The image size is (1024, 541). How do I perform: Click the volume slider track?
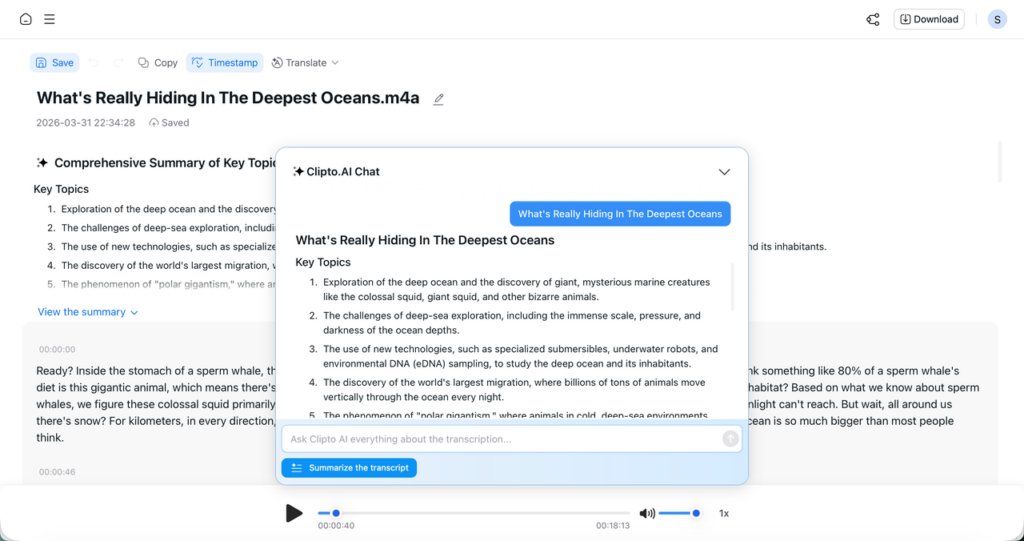[677, 513]
